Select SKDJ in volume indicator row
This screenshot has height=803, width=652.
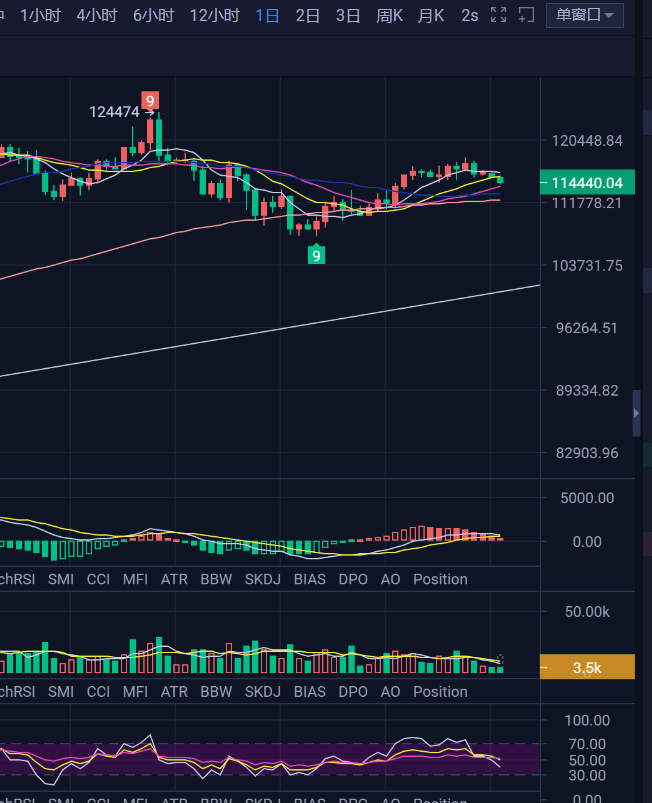tap(263, 692)
